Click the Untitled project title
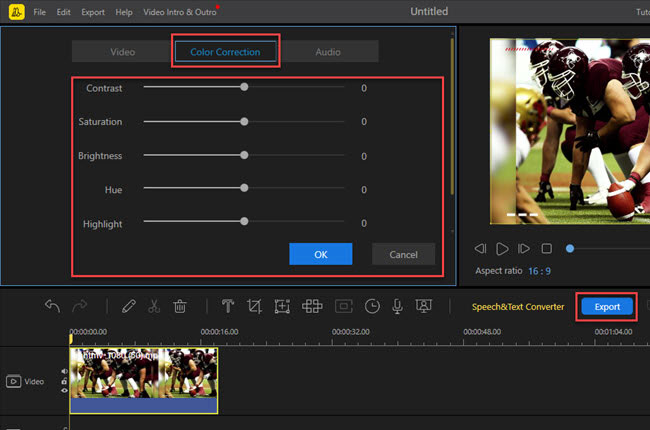The image size is (650, 430). 429,12
